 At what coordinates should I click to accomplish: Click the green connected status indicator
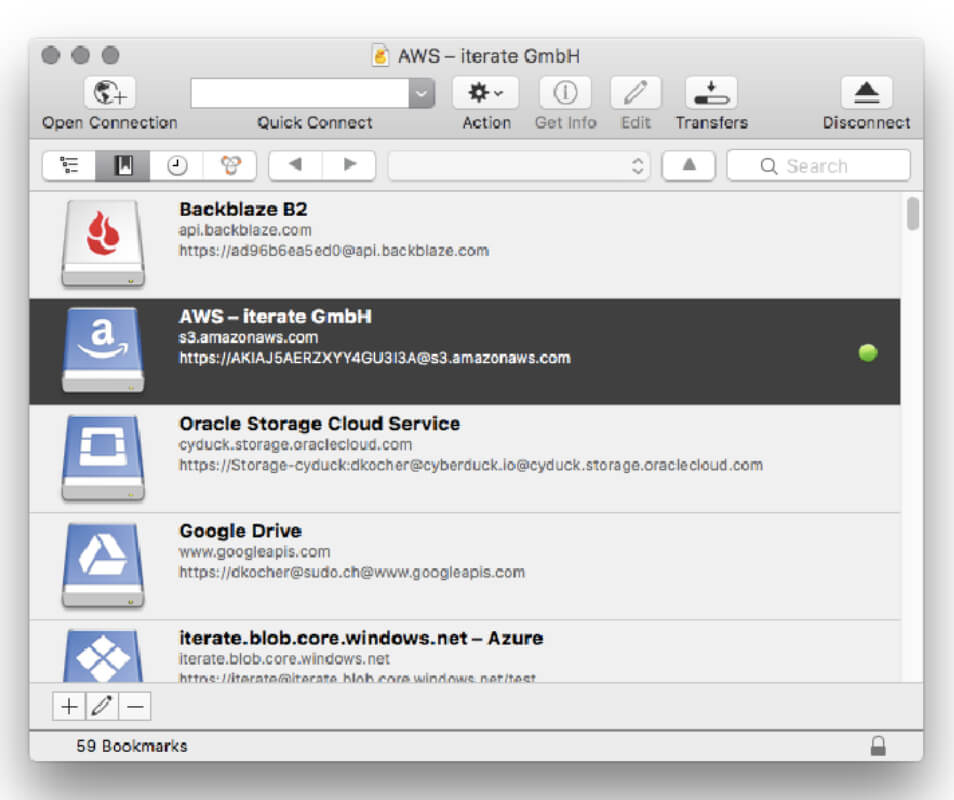868,353
